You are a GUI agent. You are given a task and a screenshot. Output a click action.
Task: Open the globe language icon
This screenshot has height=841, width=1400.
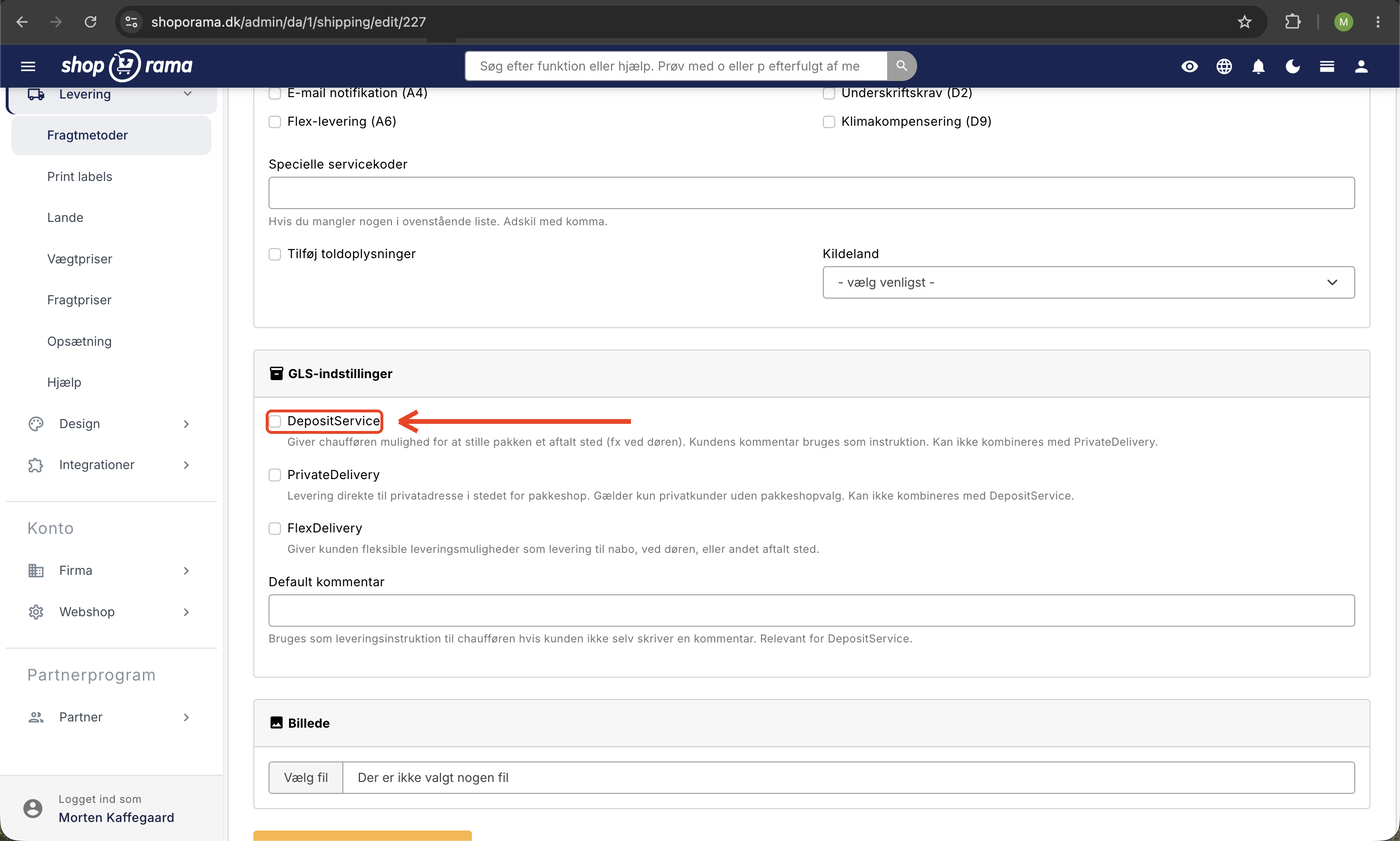point(1224,66)
